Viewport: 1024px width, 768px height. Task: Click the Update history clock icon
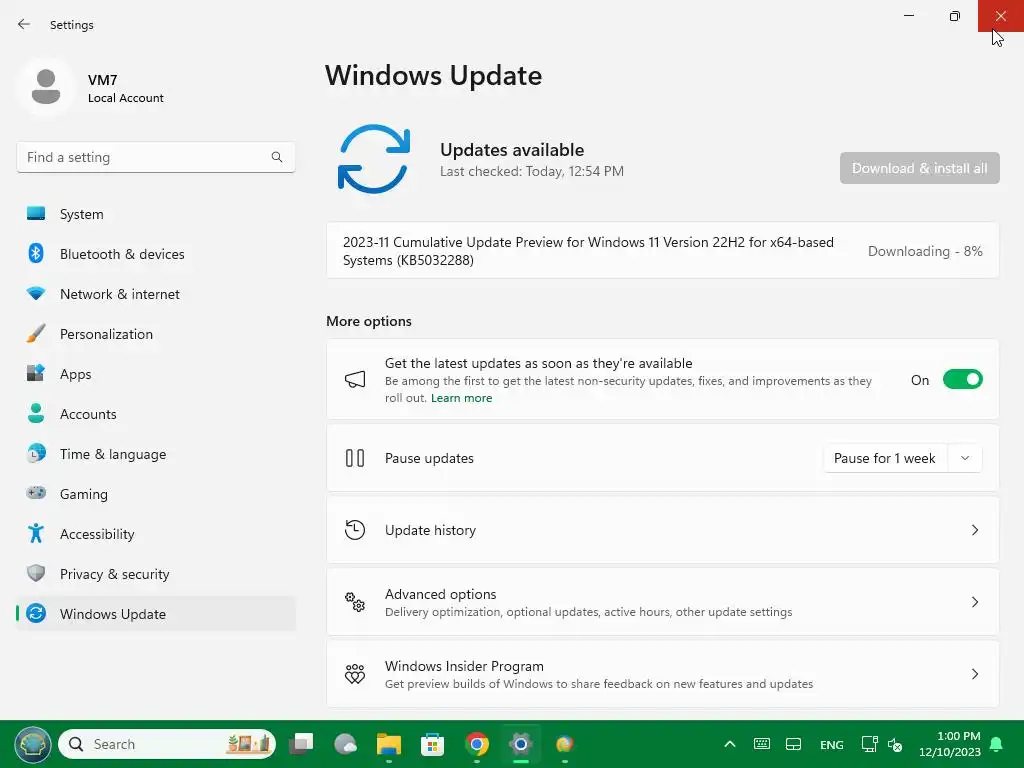(355, 530)
